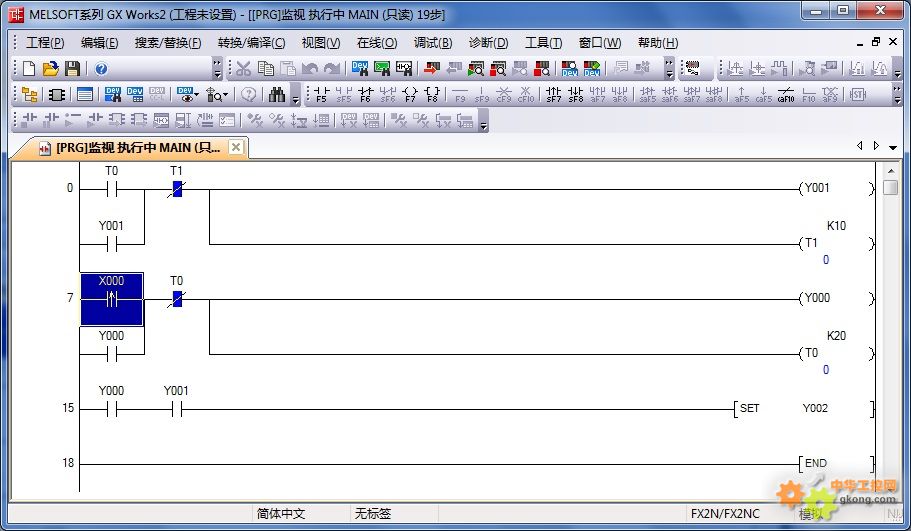Select the T1 contact in rung 0
The height and width of the screenshot is (531, 911).
[177, 189]
